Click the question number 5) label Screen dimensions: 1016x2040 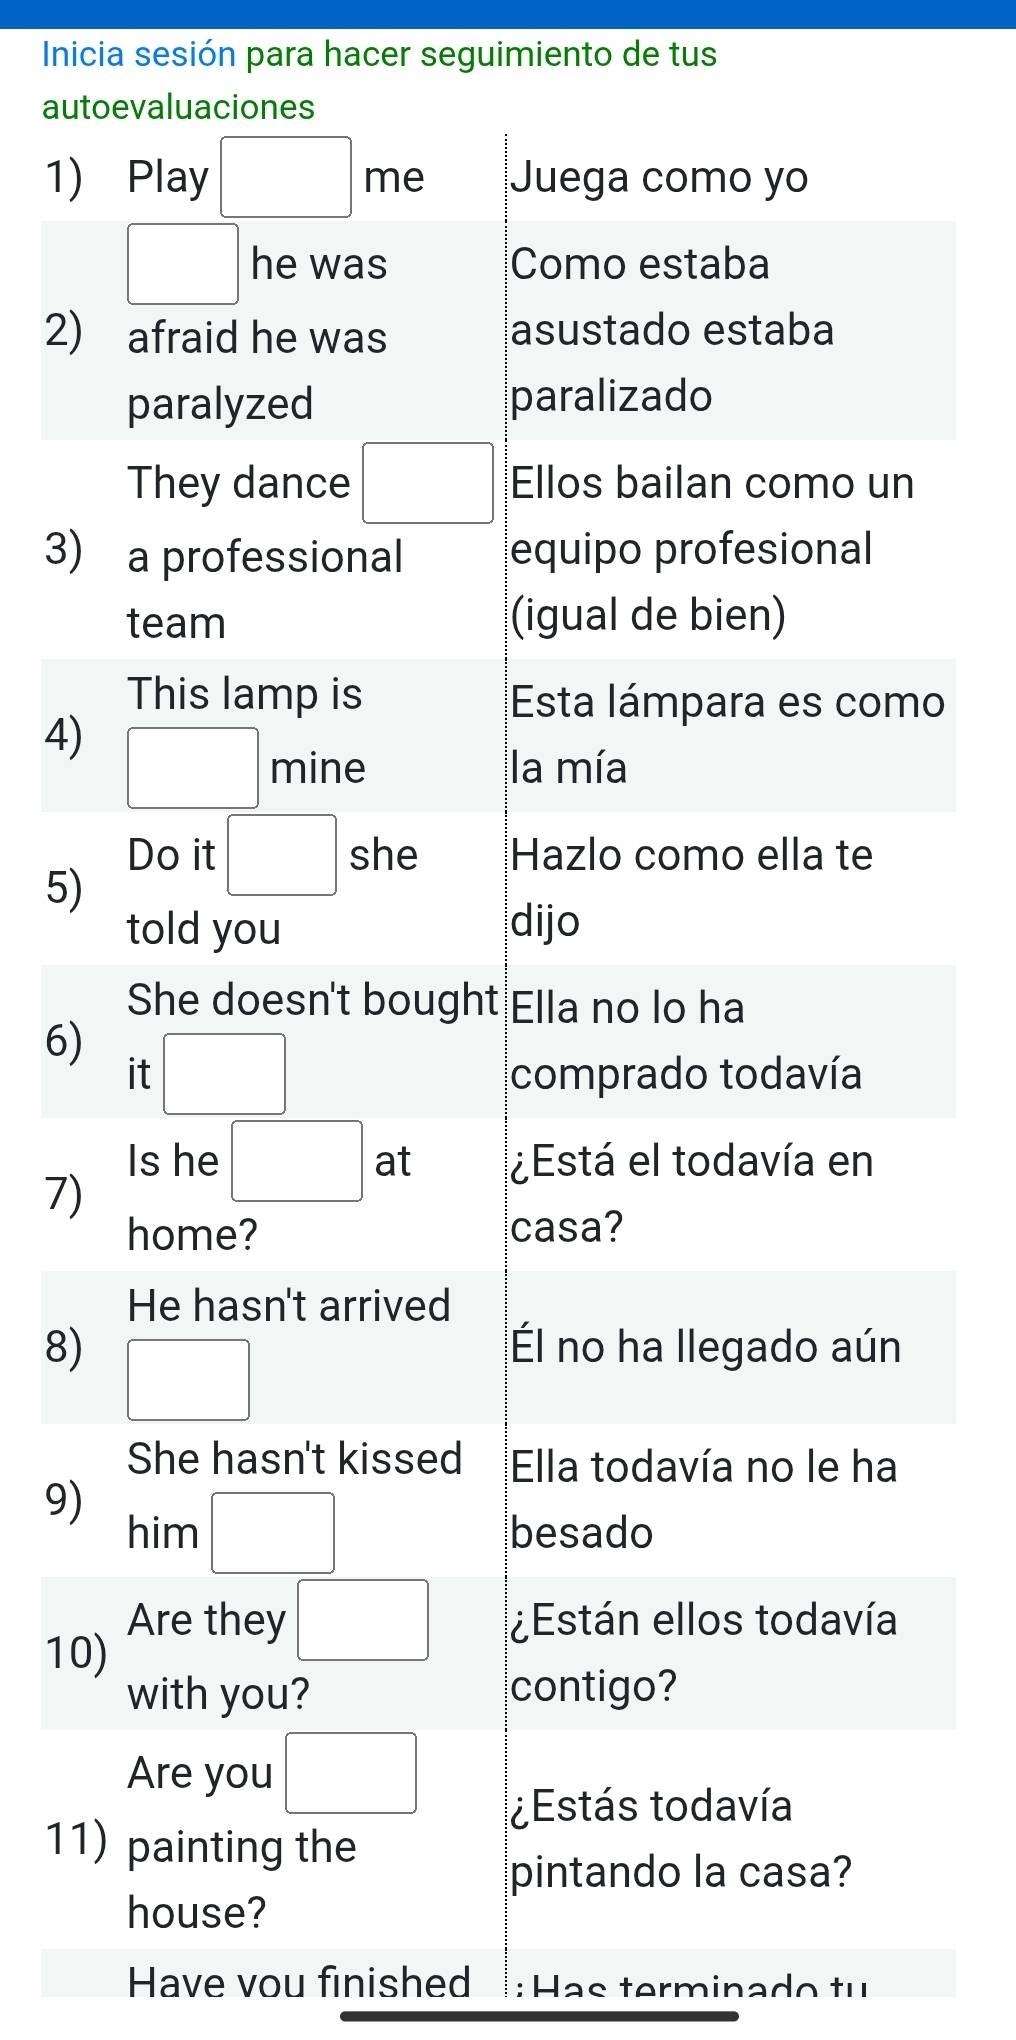tap(64, 888)
